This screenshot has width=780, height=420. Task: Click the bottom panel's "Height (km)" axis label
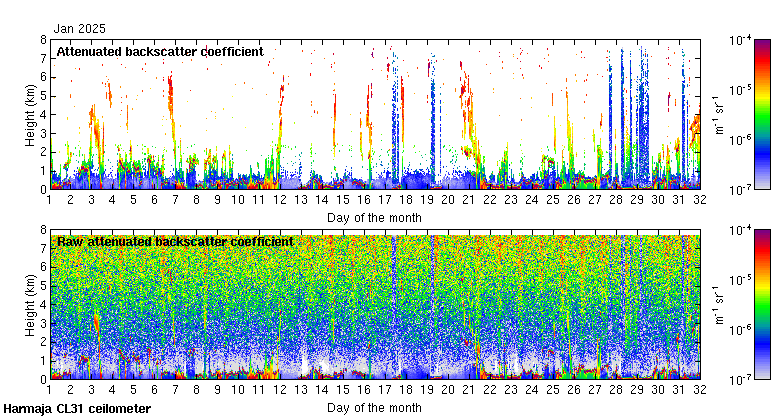[x=30, y=305]
